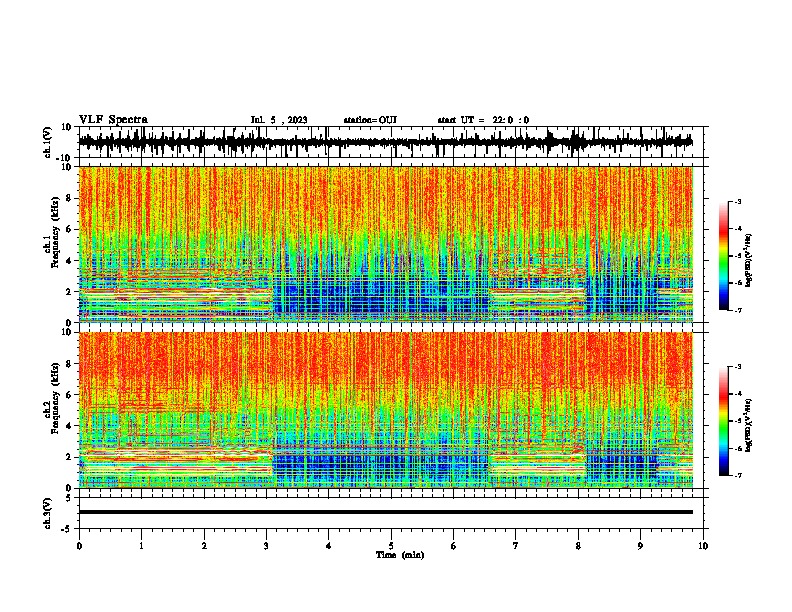Click the 'station=OUJ' header text
The width and height of the screenshot is (792, 612).
click(x=370, y=120)
